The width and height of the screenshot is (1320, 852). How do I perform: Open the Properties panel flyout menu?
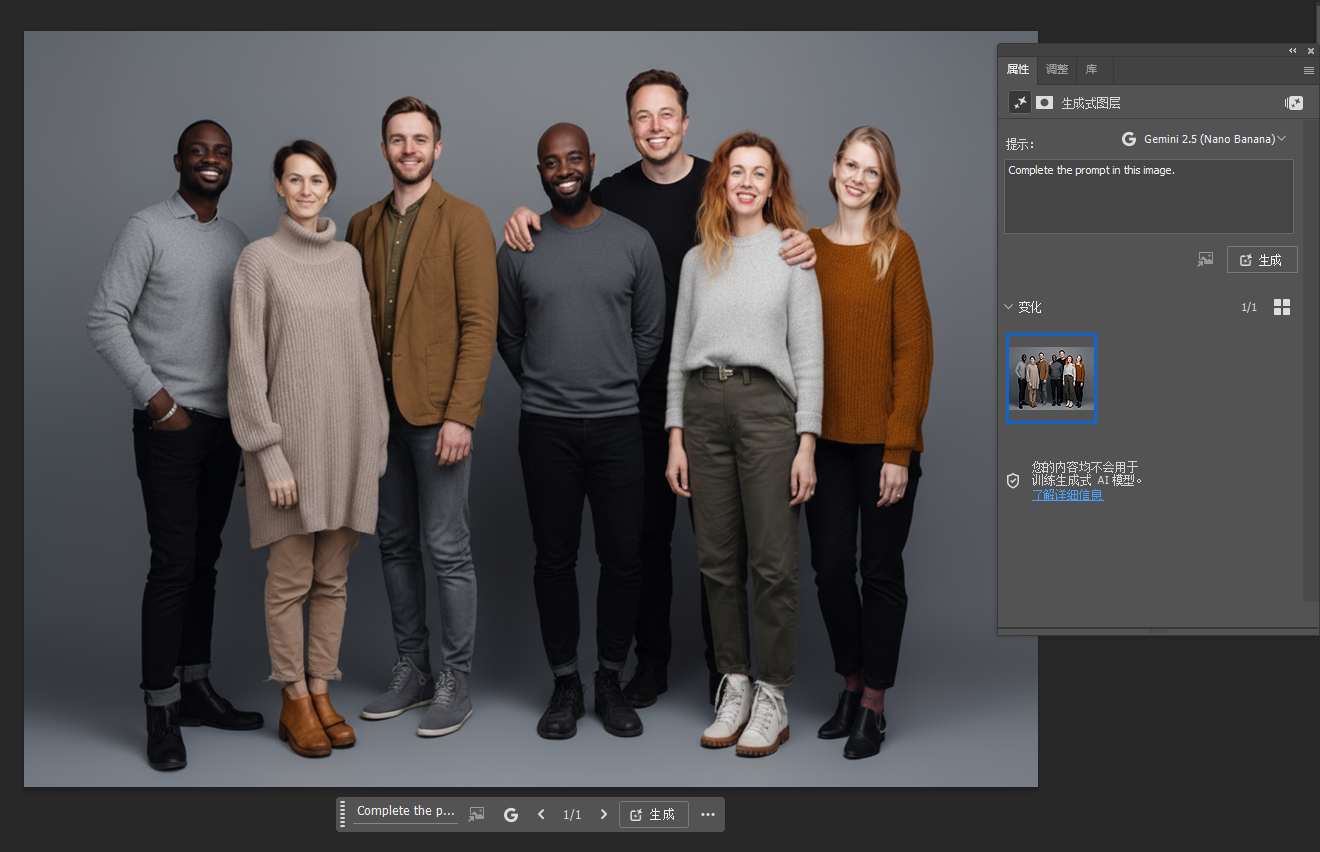[1308, 70]
